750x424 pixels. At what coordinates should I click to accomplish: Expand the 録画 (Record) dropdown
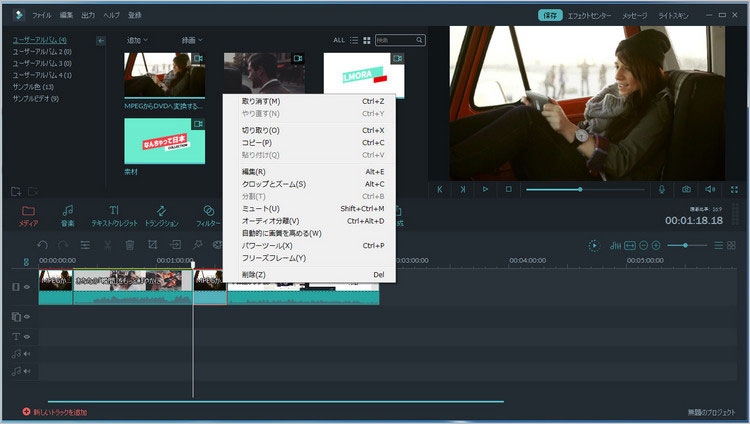tap(192, 40)
